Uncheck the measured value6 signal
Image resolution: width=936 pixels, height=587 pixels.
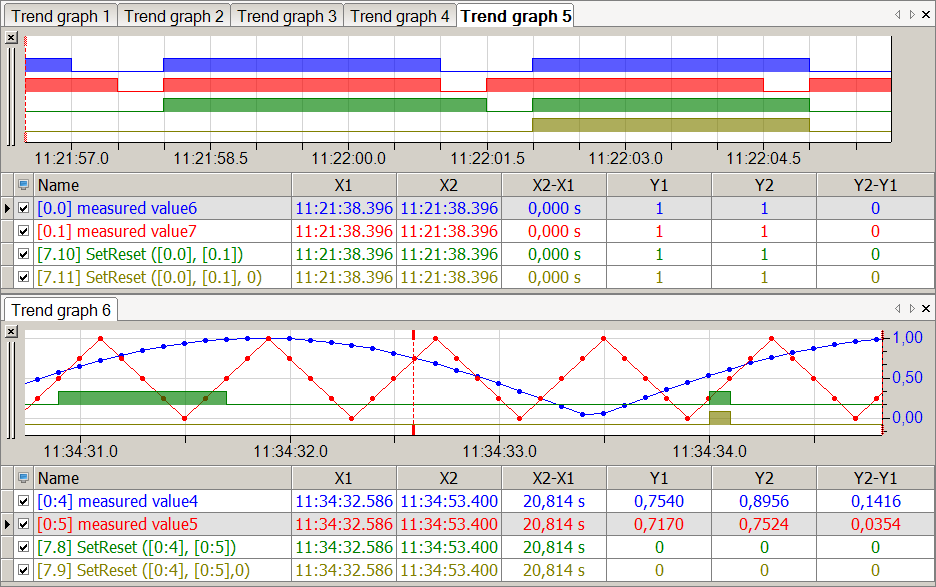click(x=24, y=208)
